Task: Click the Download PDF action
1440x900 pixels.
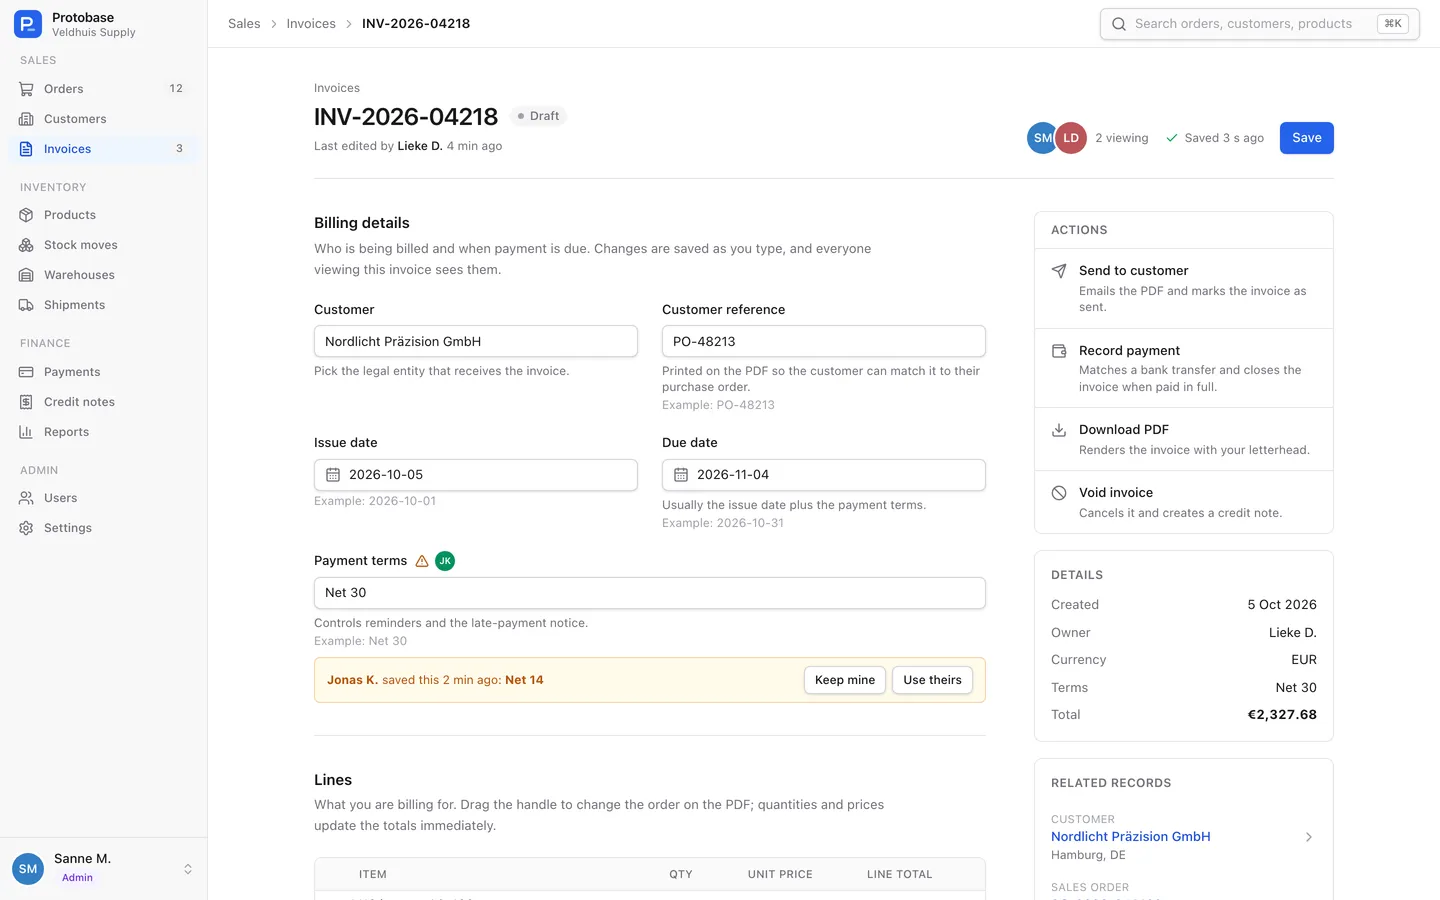Action: [1184, 439]
